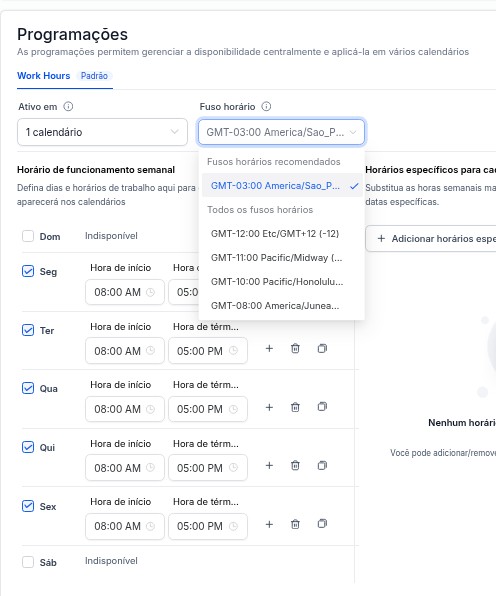Add time slot for Qui row
The image size is (496, 596).
(269, 466)
